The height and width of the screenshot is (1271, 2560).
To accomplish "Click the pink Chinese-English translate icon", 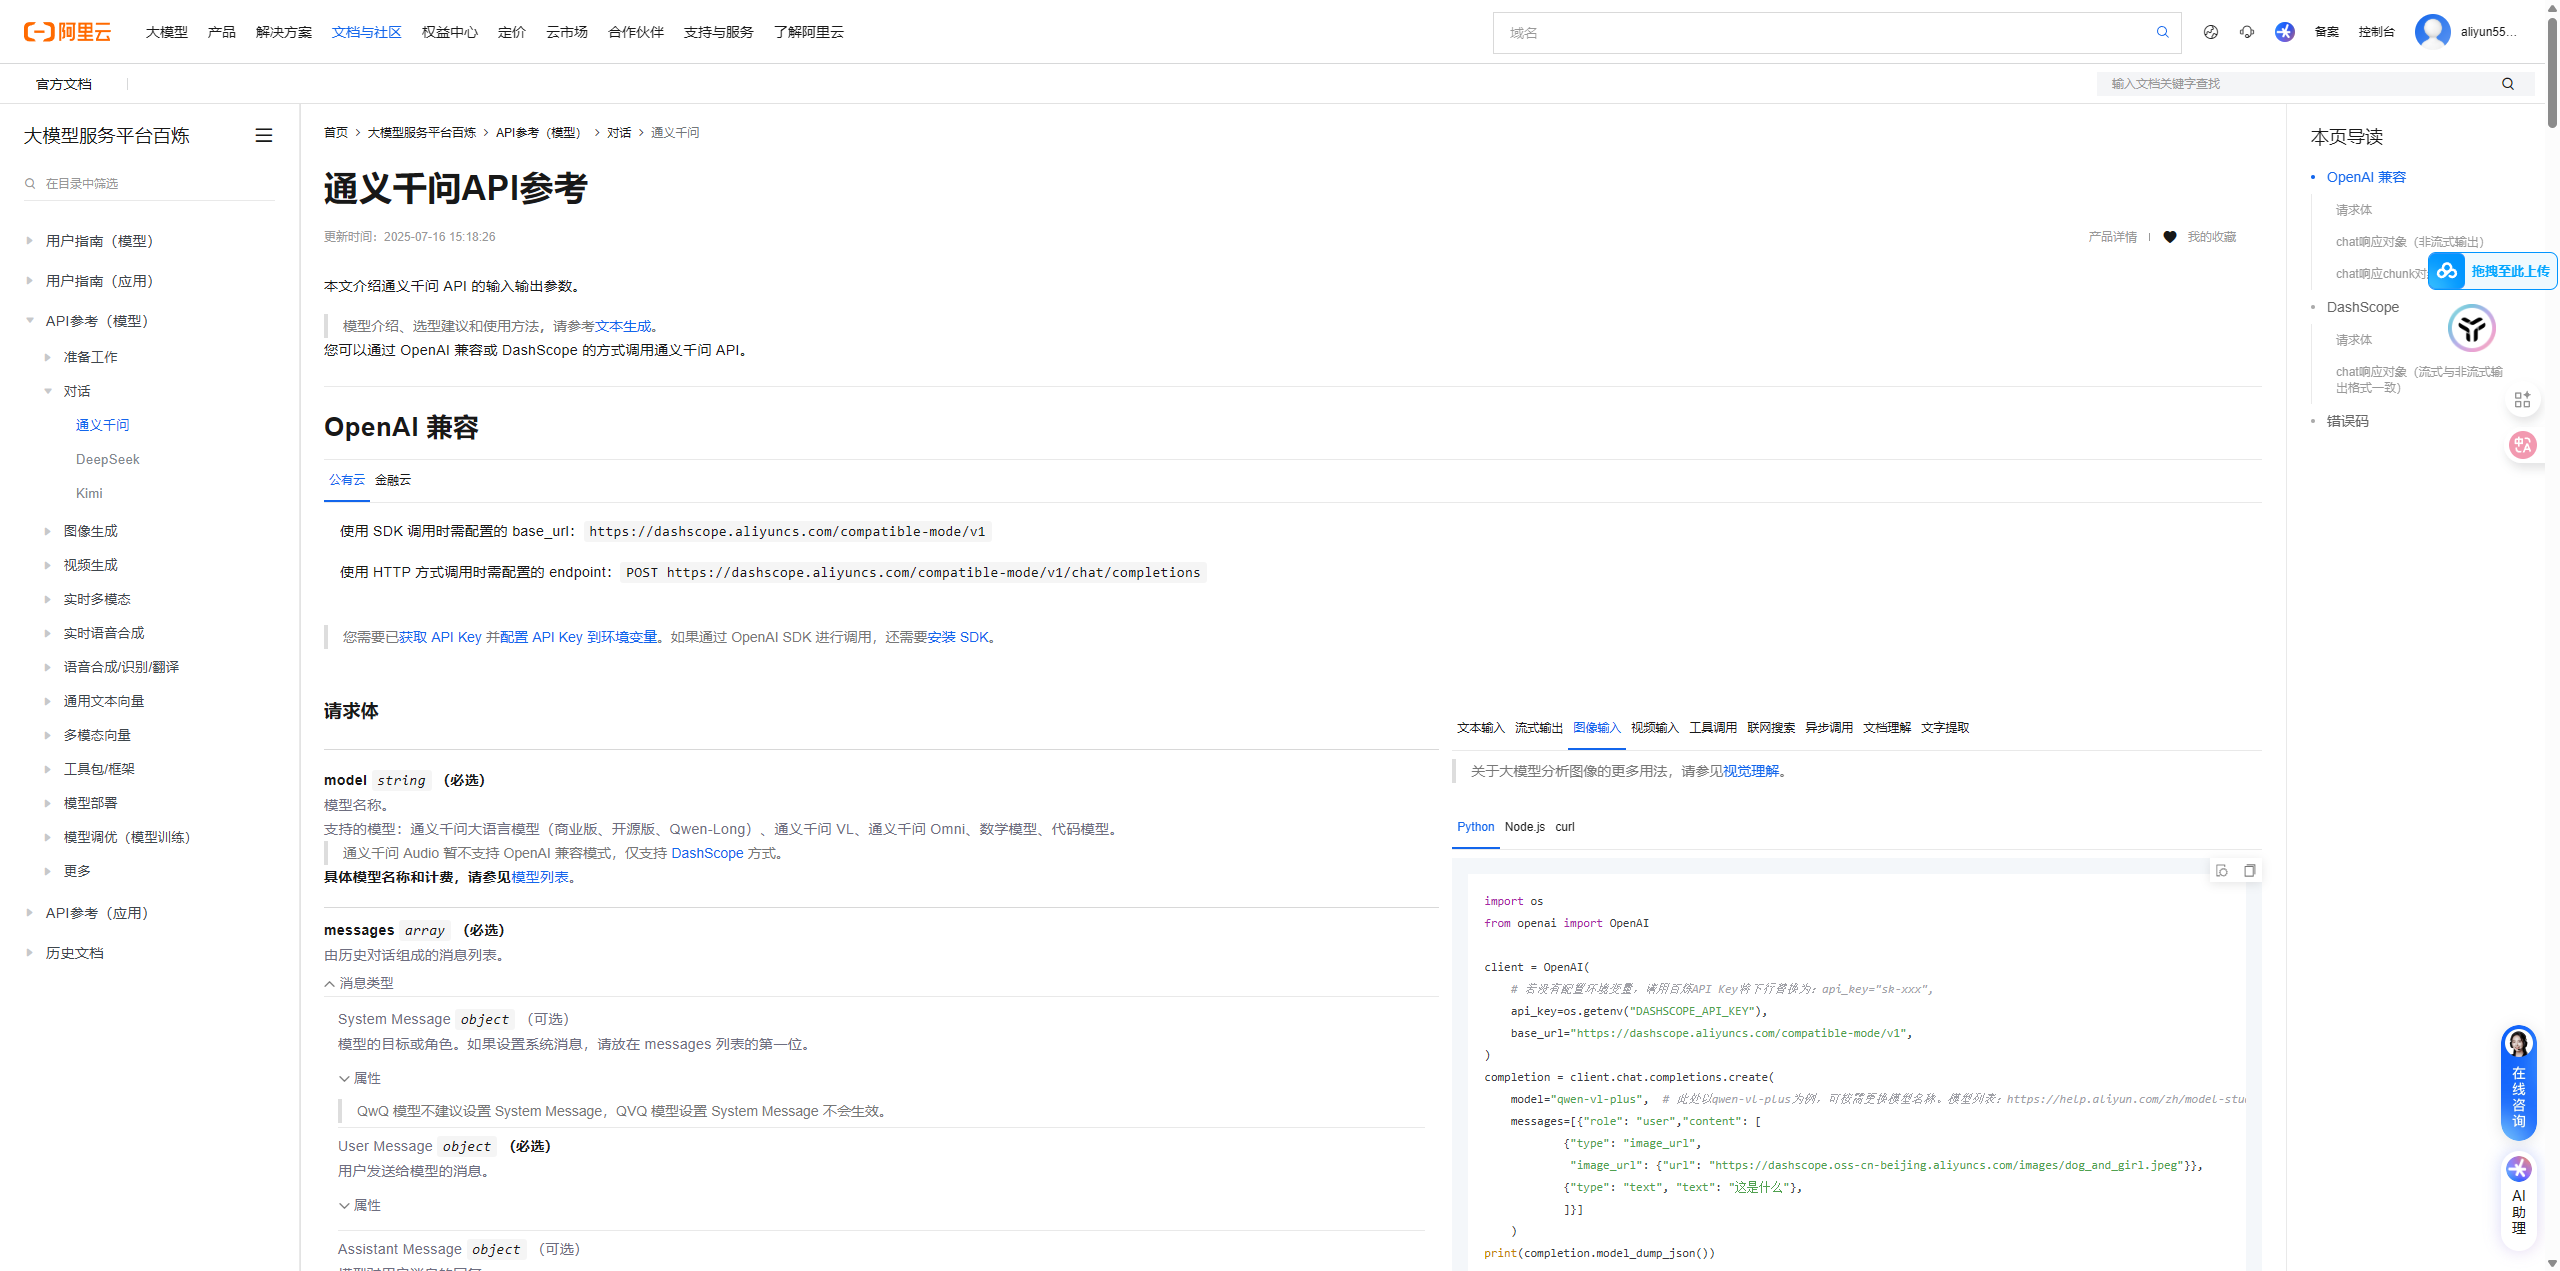I will [2523, 445].
